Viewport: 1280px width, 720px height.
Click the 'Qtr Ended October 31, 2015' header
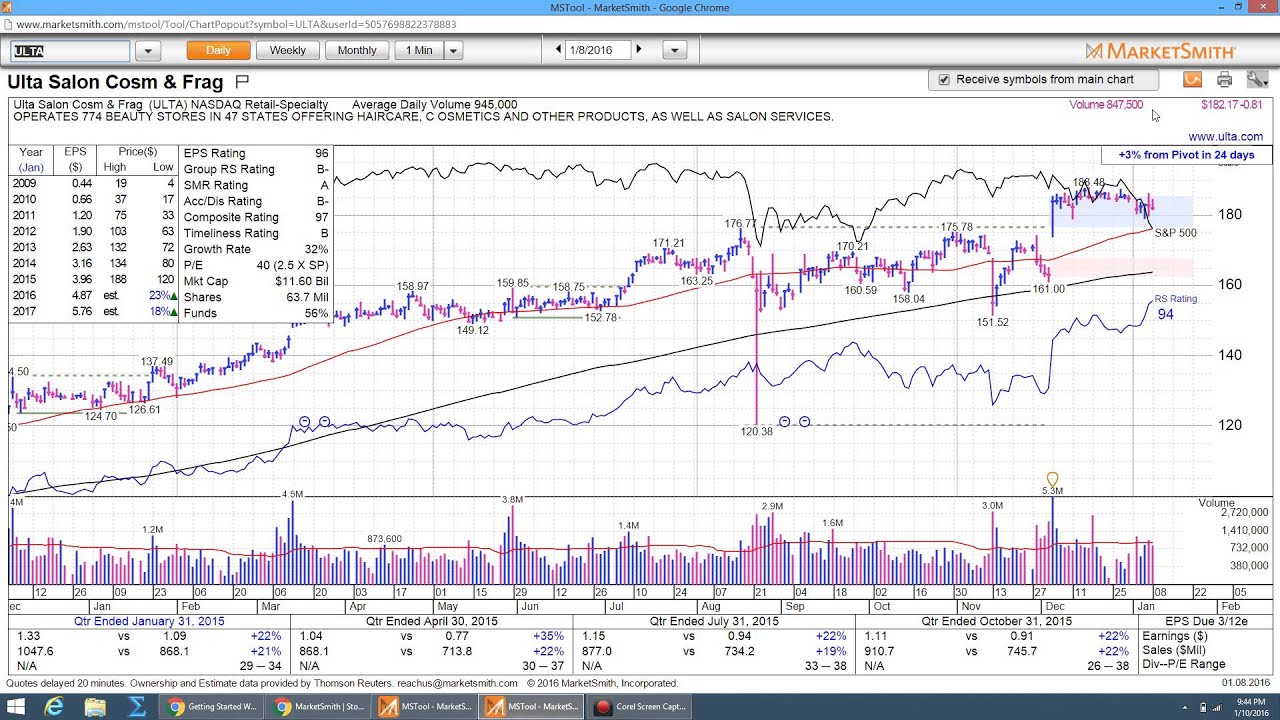coord(998,621)
